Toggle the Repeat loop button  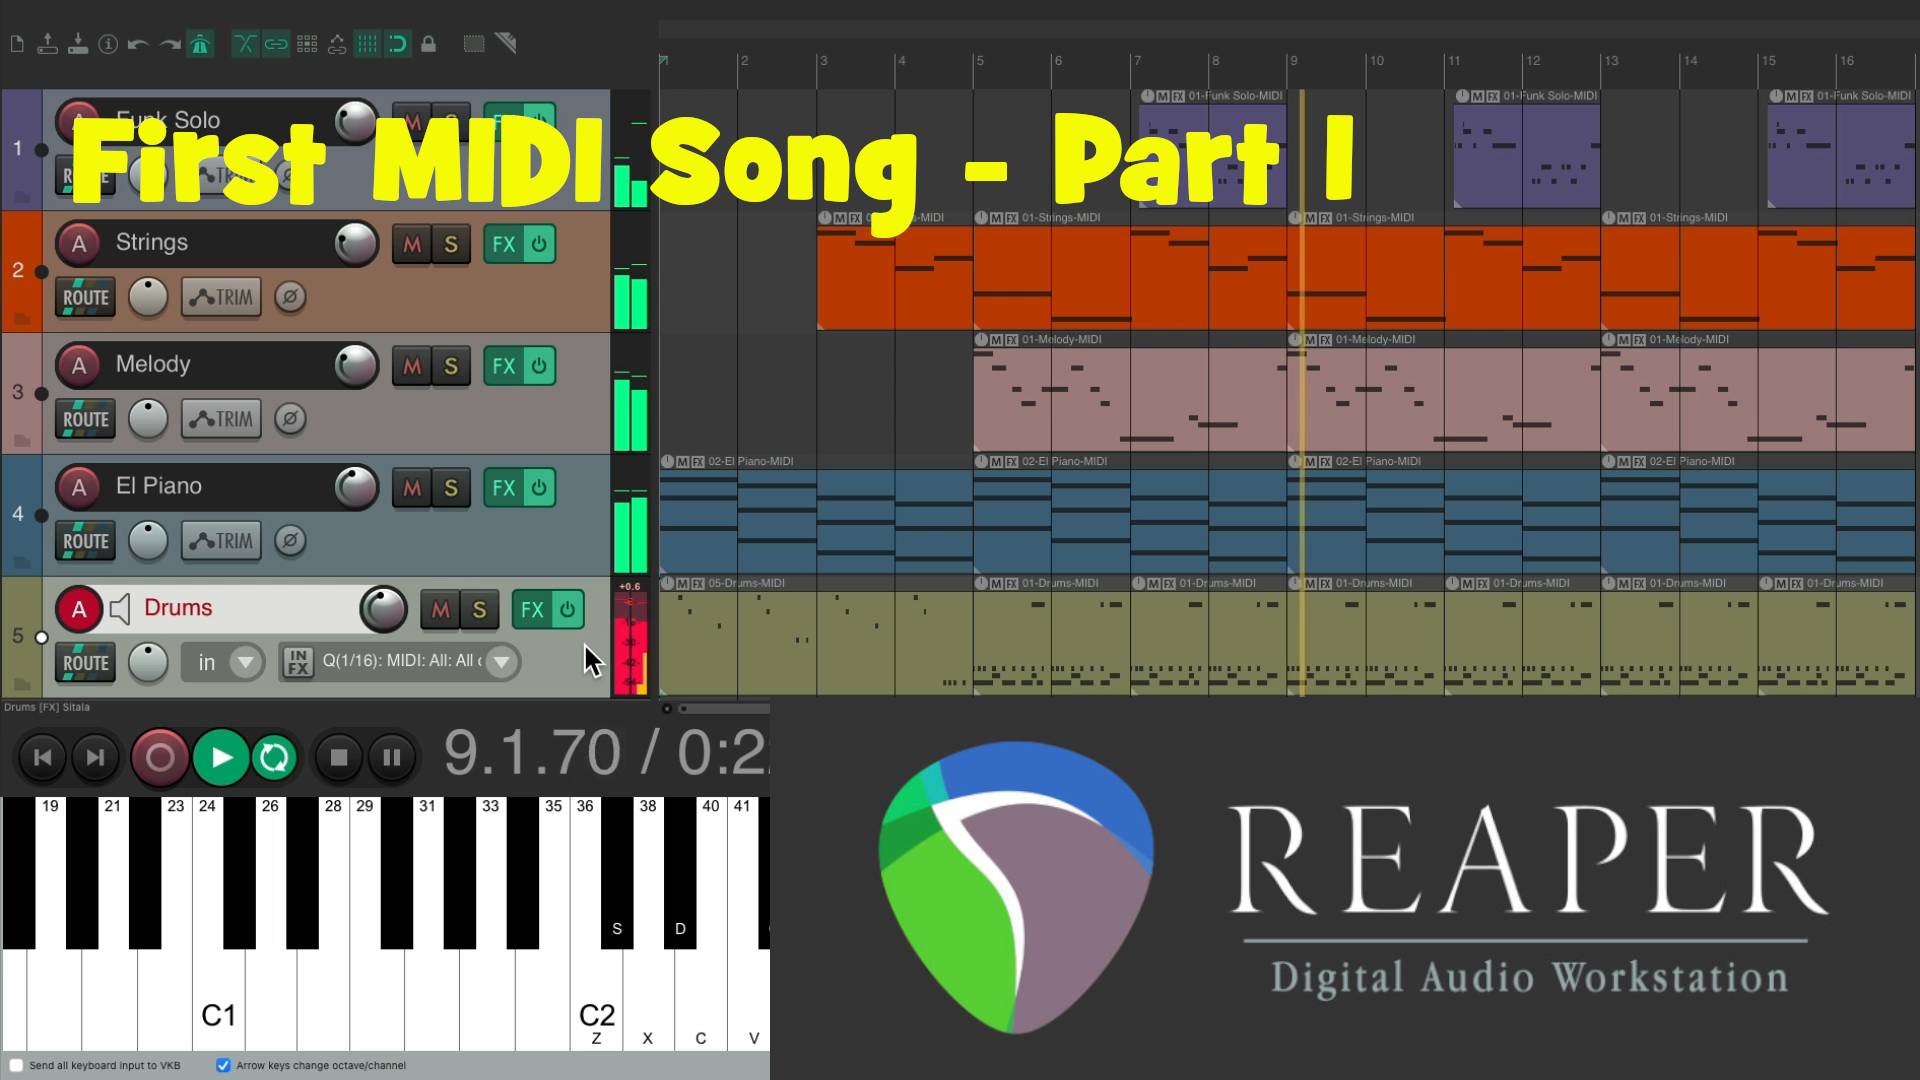(x=274, y=758)
